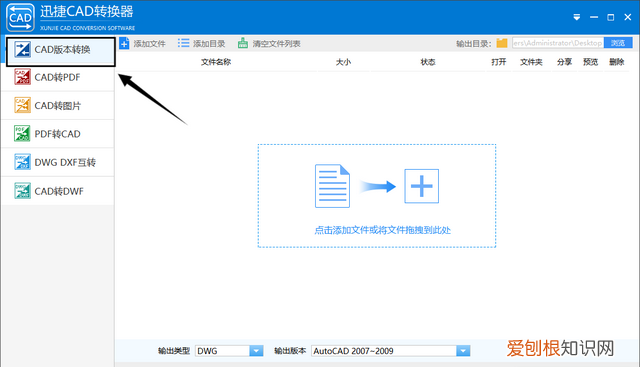Click 点击添加文件或将文件拖拽到此处 link

382,230
